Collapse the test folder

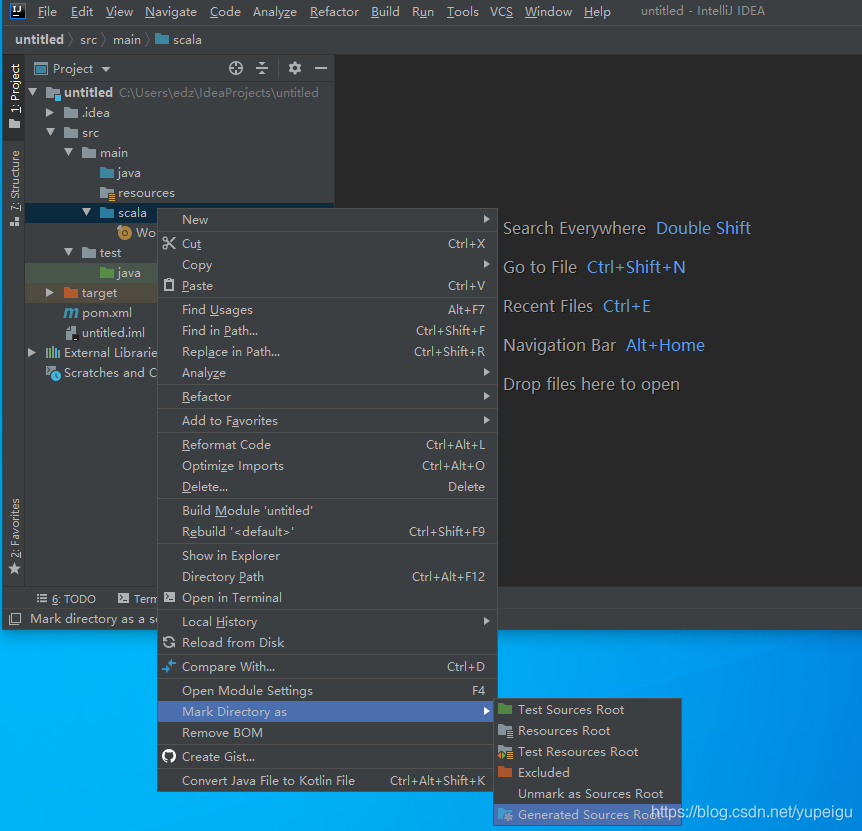tap(69, 252)
